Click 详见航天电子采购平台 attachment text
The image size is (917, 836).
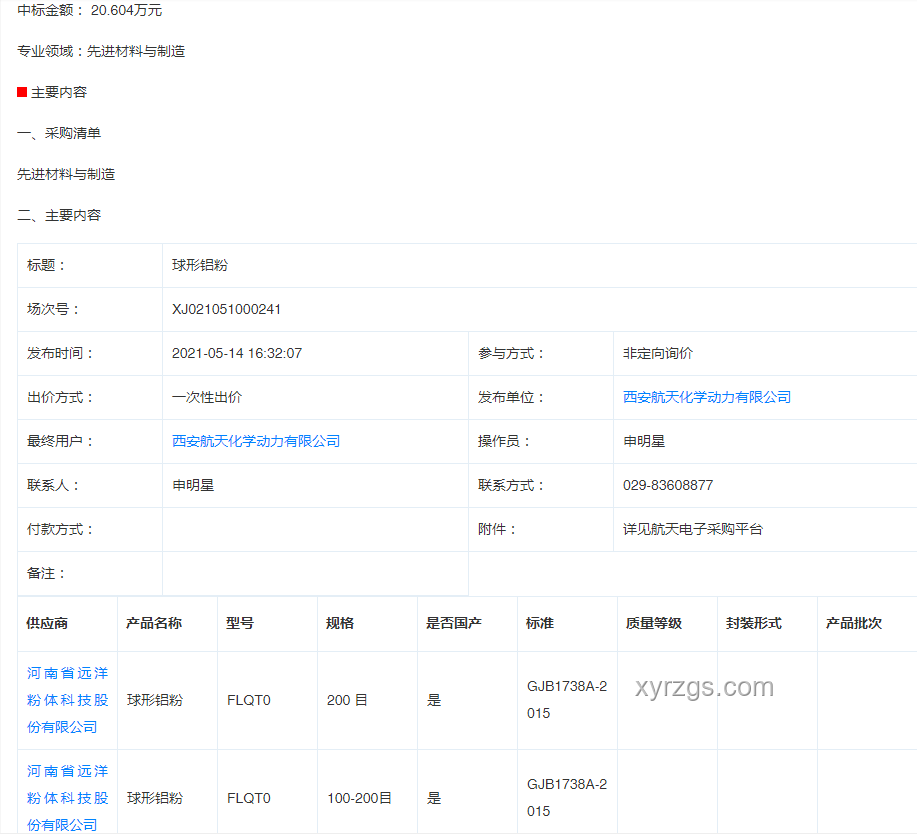(693, 529)
